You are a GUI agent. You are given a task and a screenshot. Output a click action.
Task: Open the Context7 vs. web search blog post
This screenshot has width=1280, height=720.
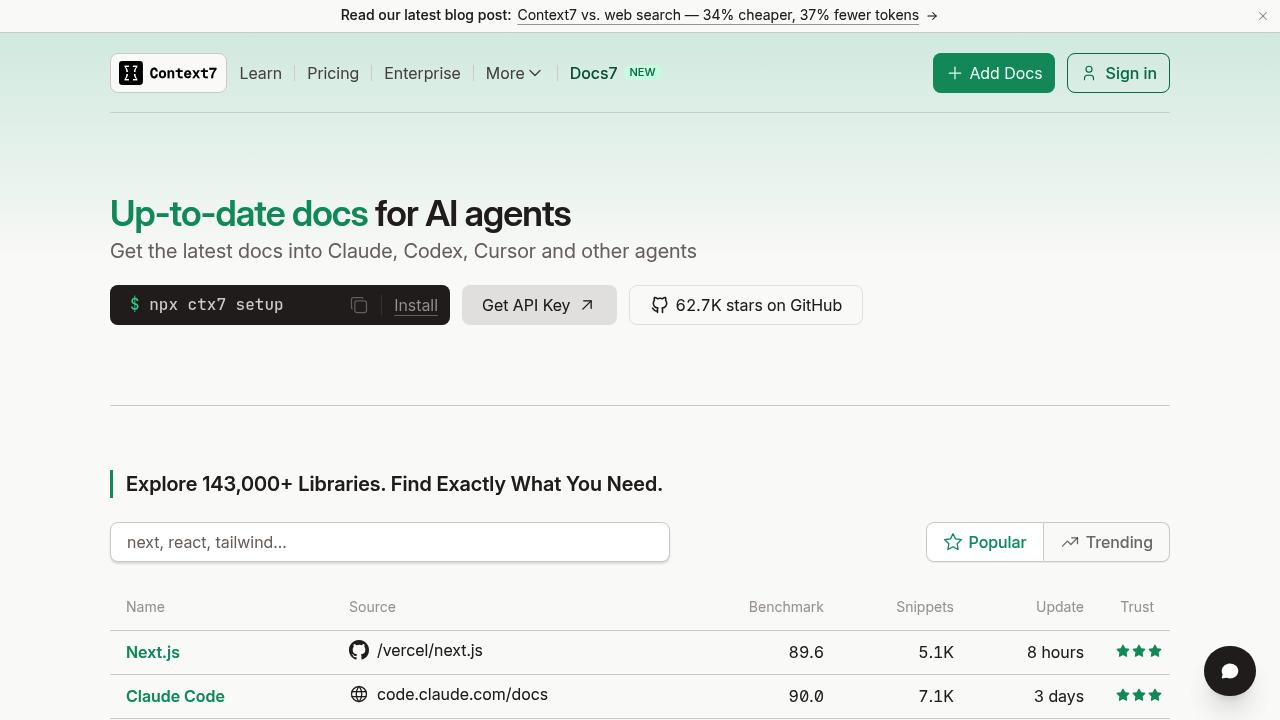[718, 15]
